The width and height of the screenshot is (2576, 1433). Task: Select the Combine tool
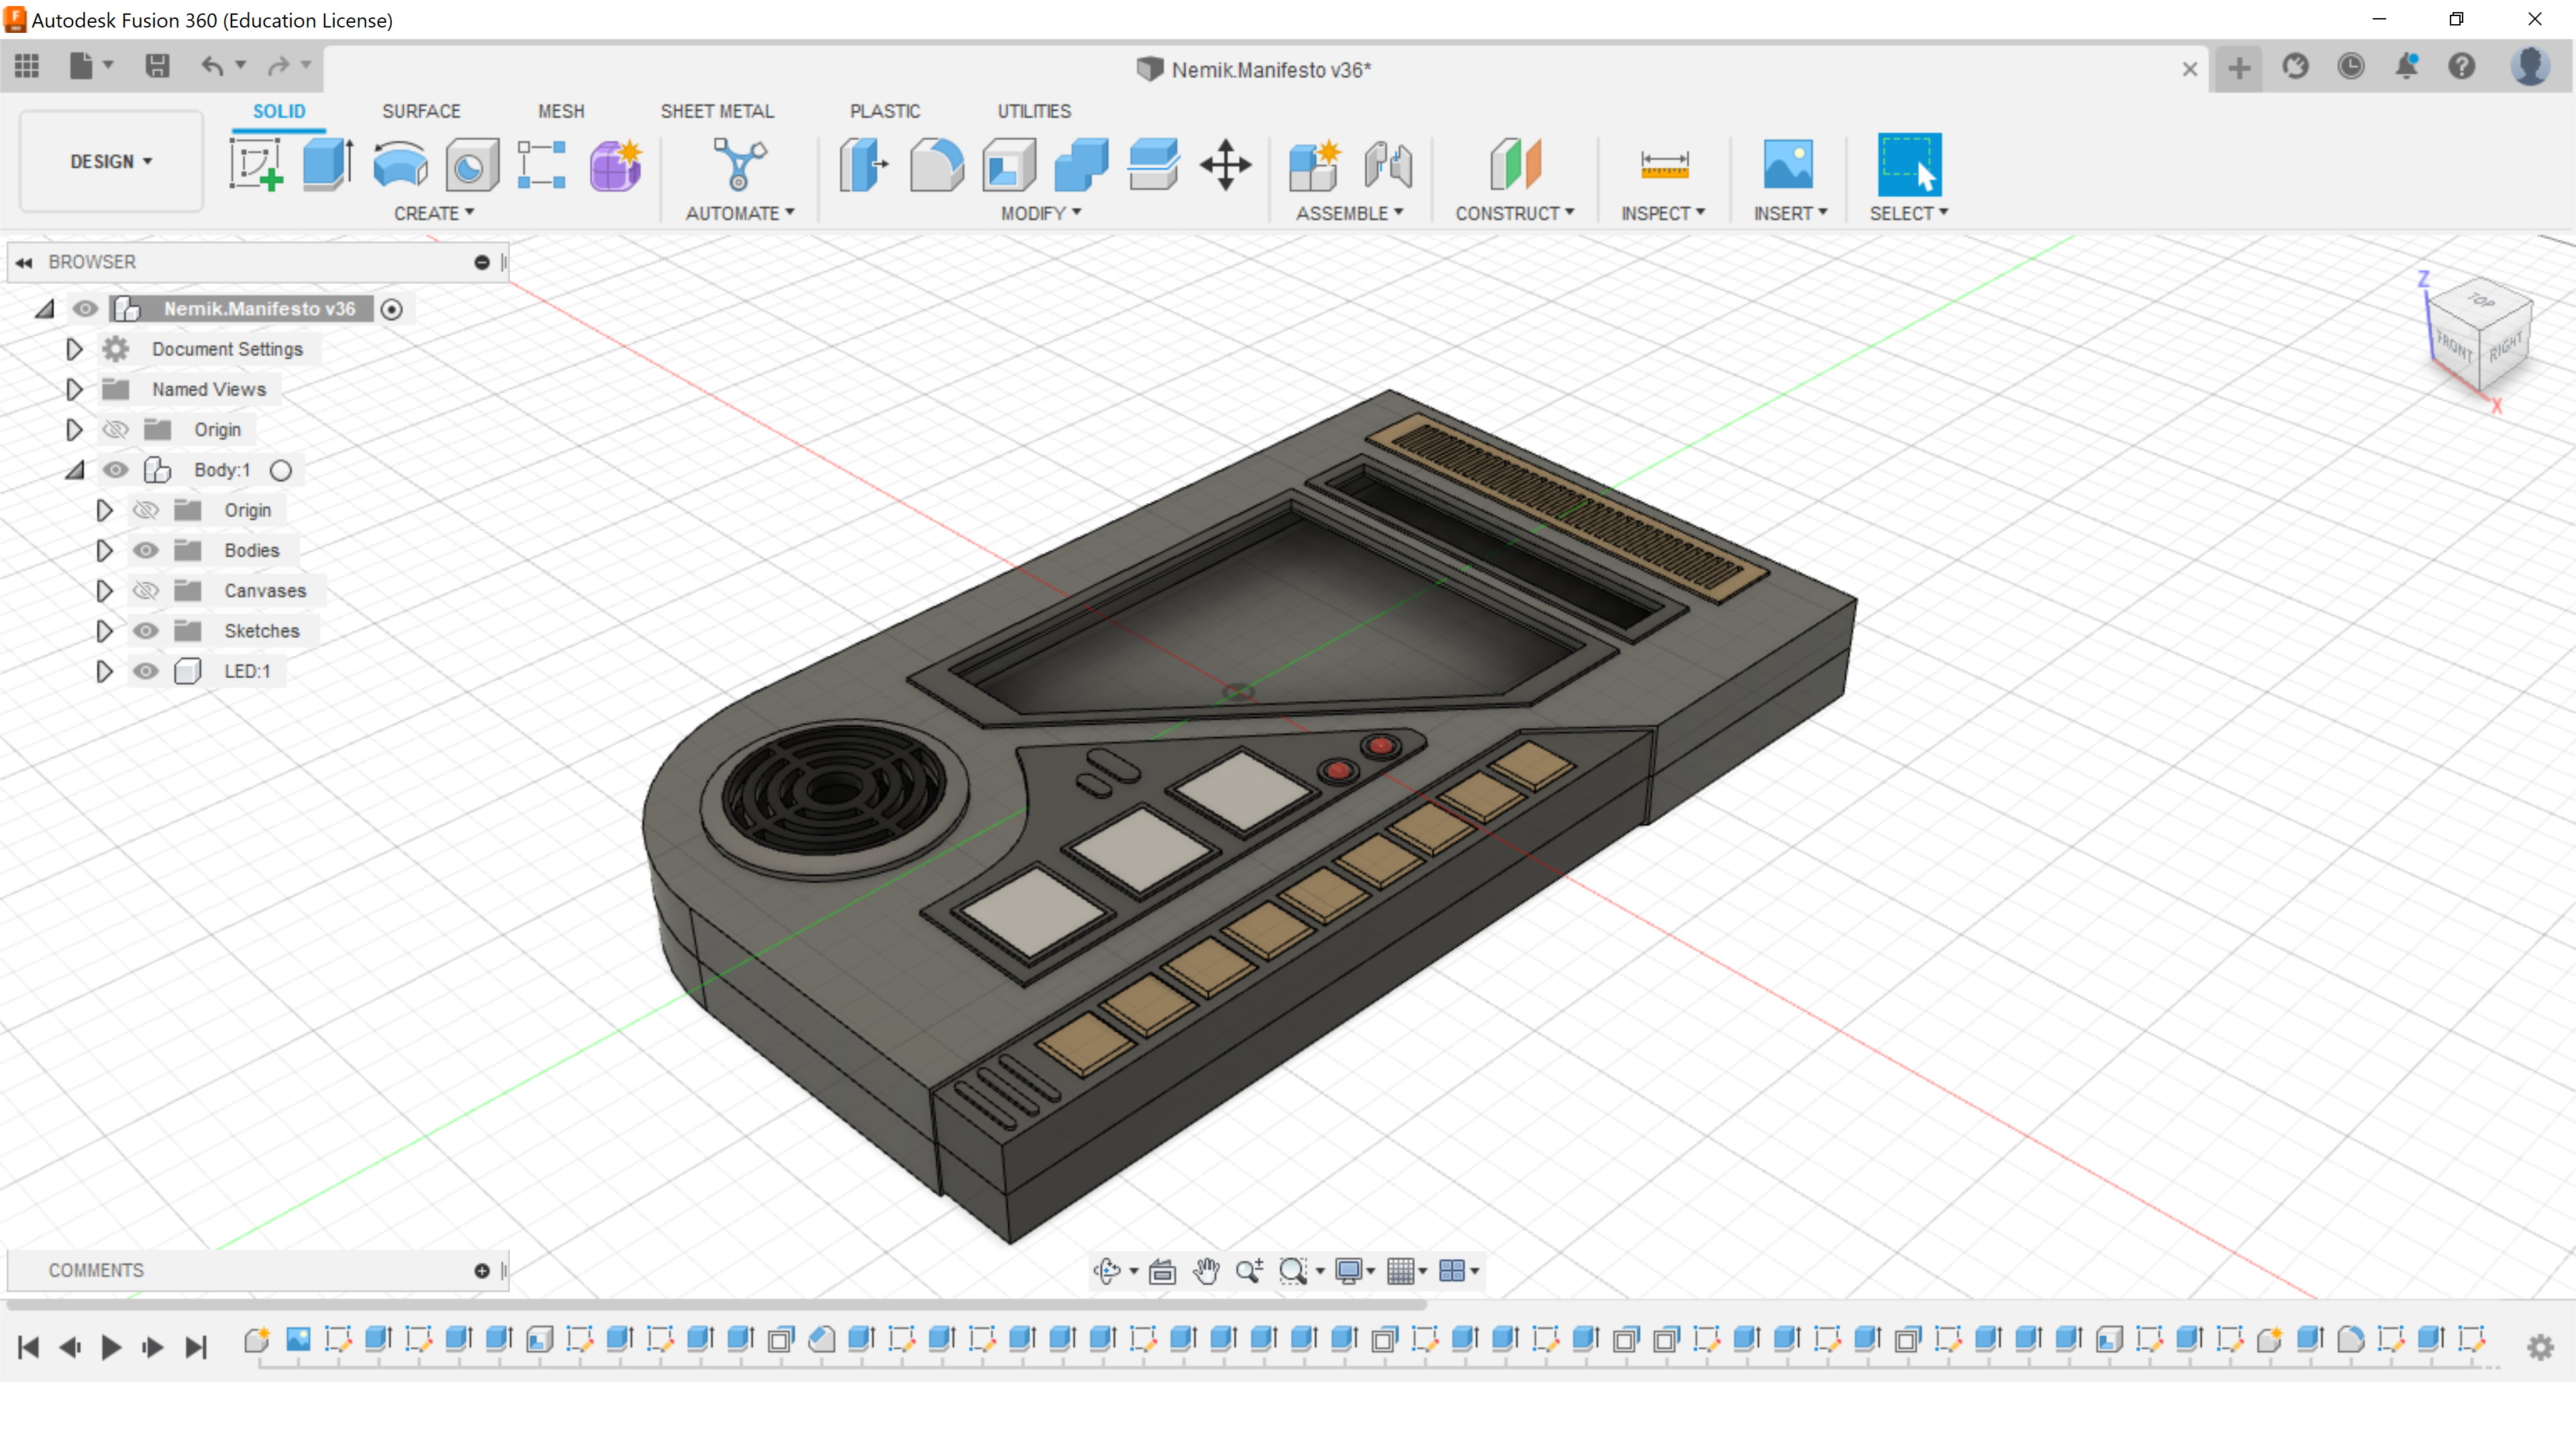[x=1081, y=164]
